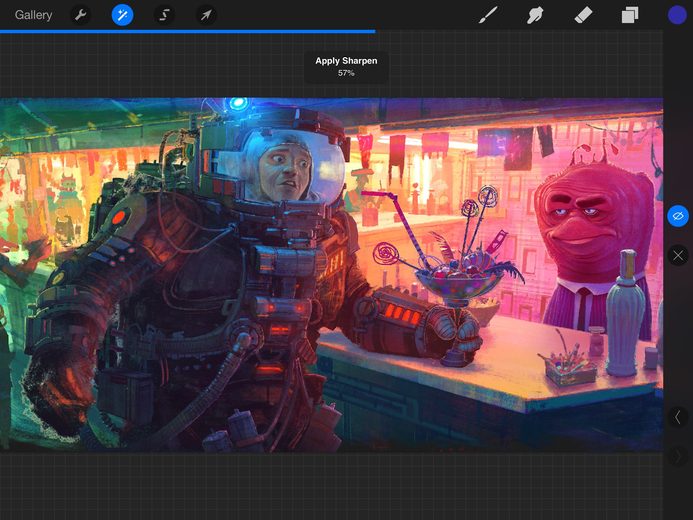
Task: Open the blue active color swatch
Action: [677, 15]
